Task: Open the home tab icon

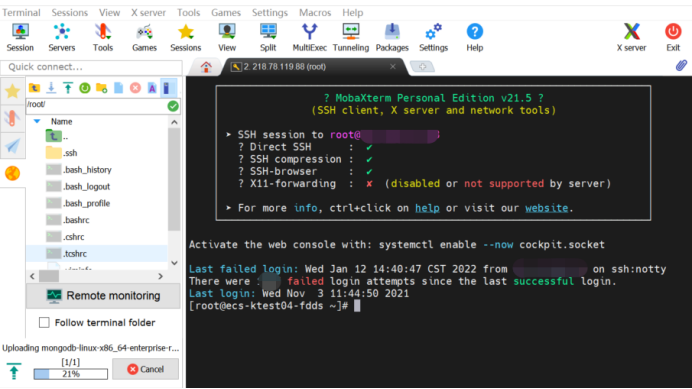Action: click(x=206, y=67)
